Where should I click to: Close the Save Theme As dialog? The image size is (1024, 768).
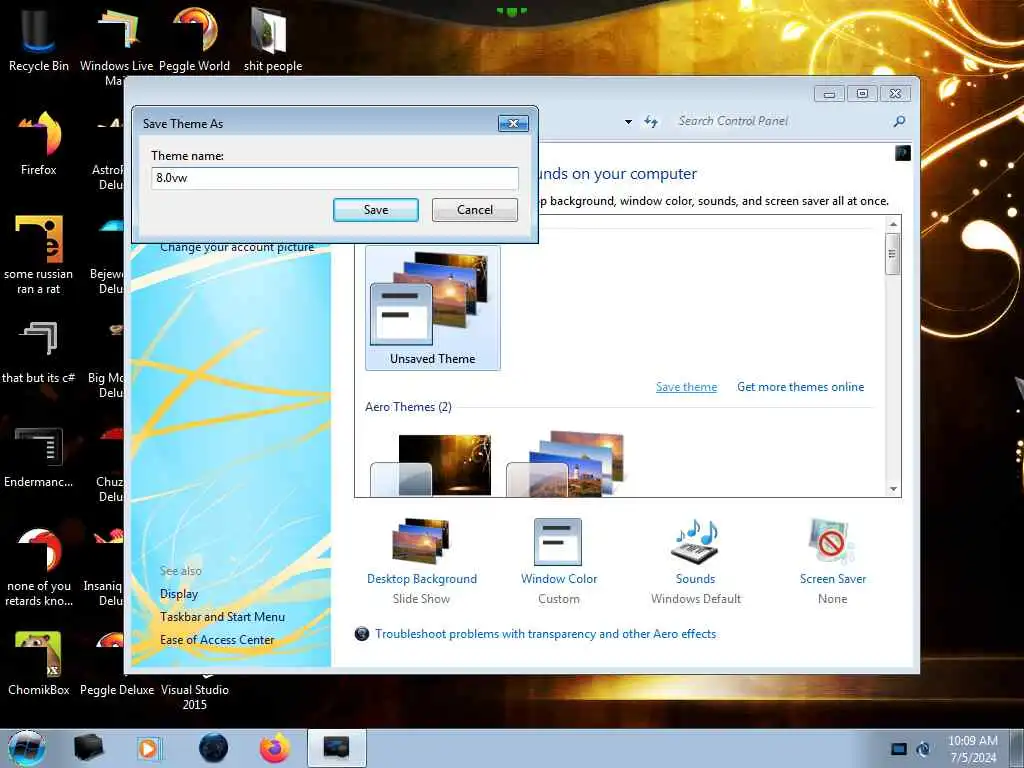tap(513, 123)
